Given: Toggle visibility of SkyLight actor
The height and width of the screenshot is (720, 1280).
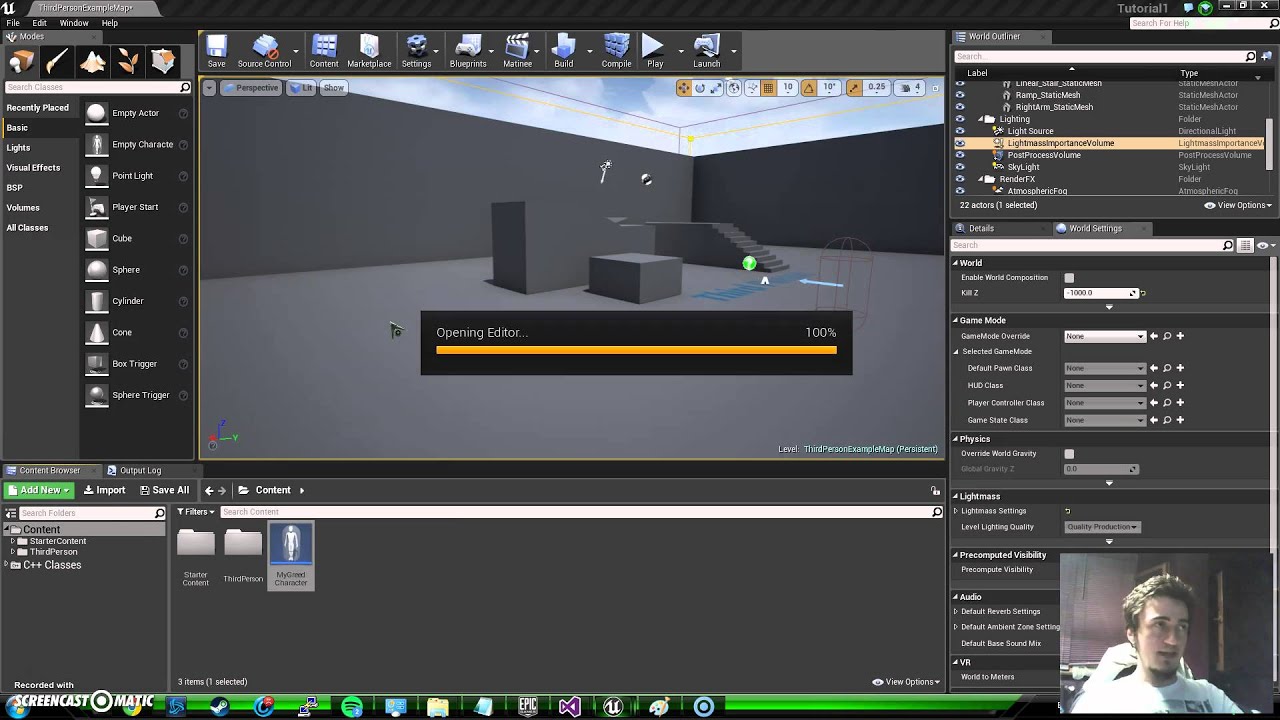Looking at the screenshot, I should point(960,167).
